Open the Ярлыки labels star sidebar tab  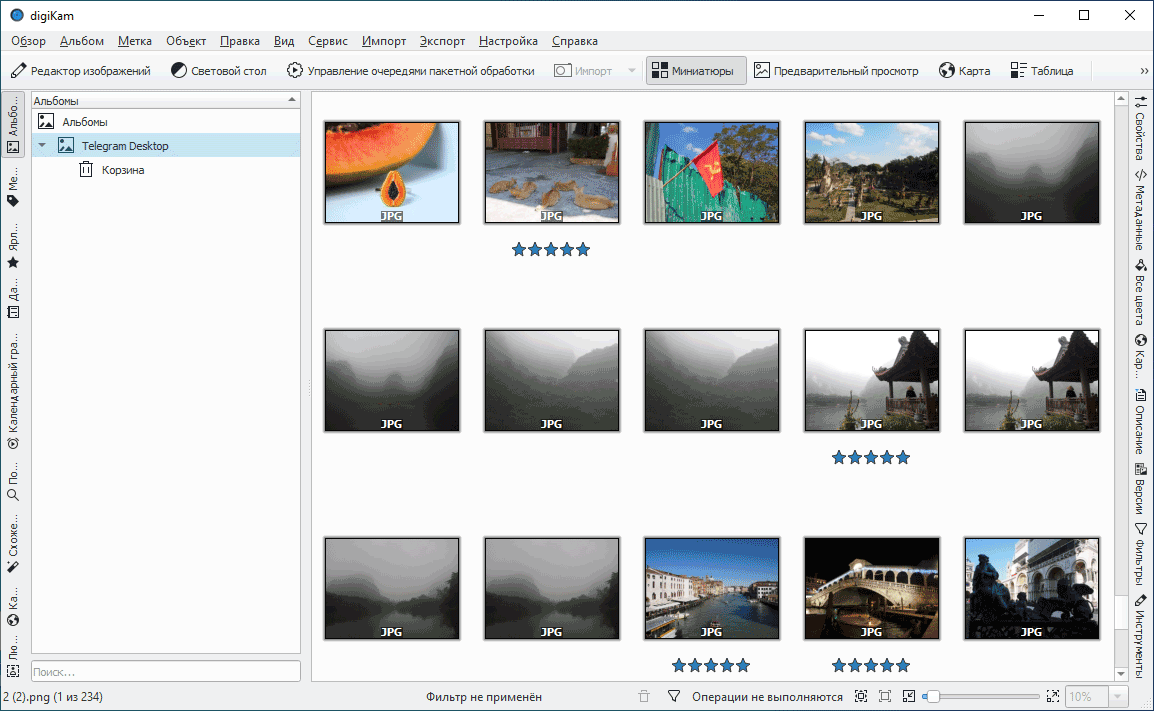(x=13, y=252)
